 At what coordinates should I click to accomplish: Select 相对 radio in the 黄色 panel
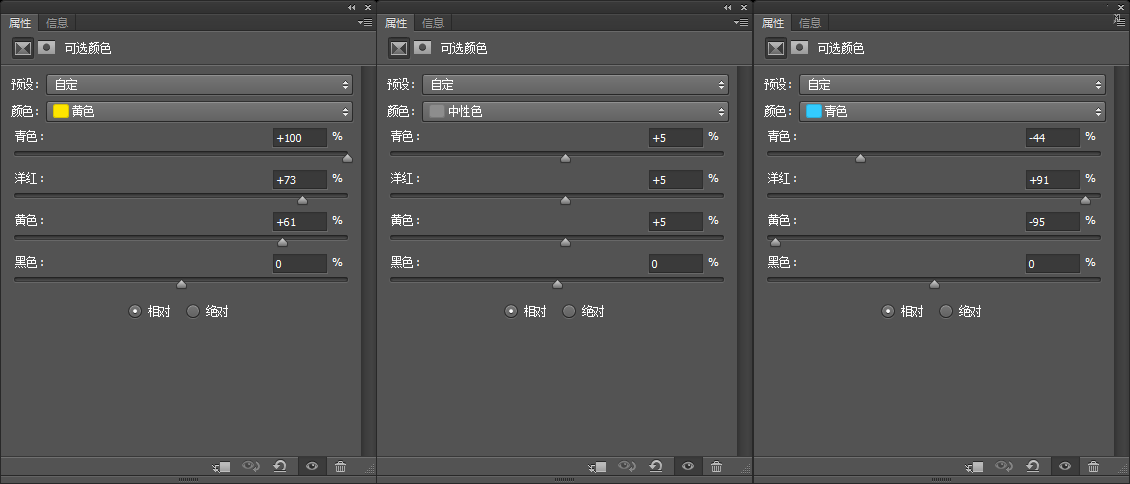(x=135, y=311)
